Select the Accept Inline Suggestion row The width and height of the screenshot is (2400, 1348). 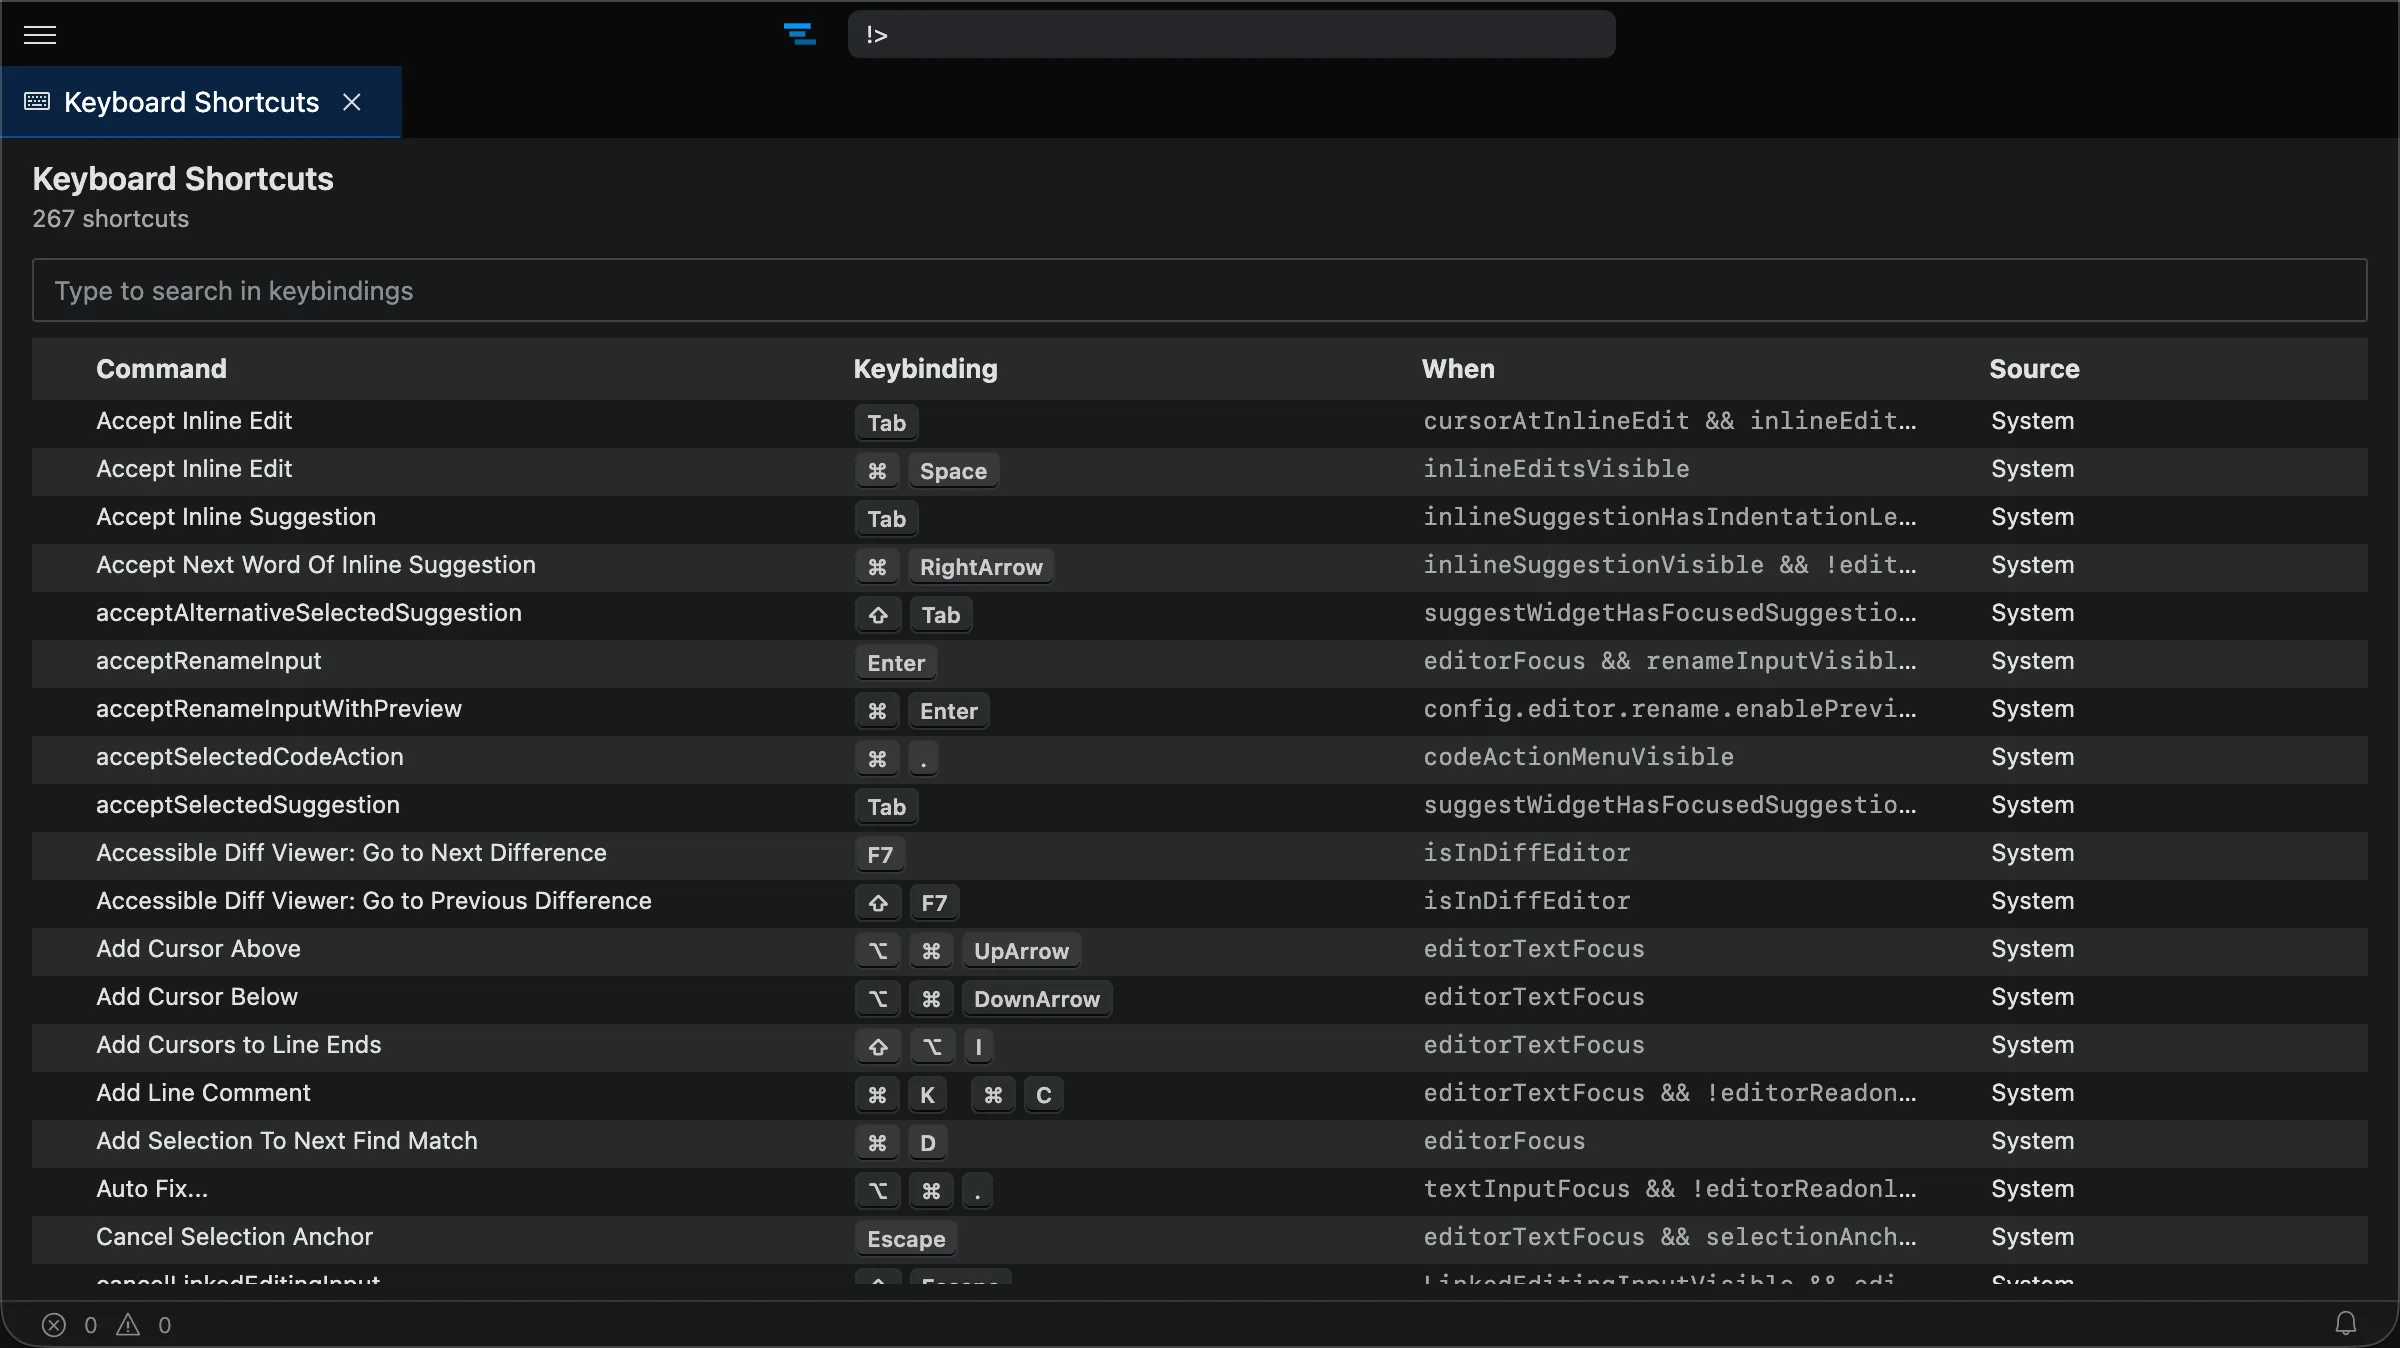point(1200,518)
